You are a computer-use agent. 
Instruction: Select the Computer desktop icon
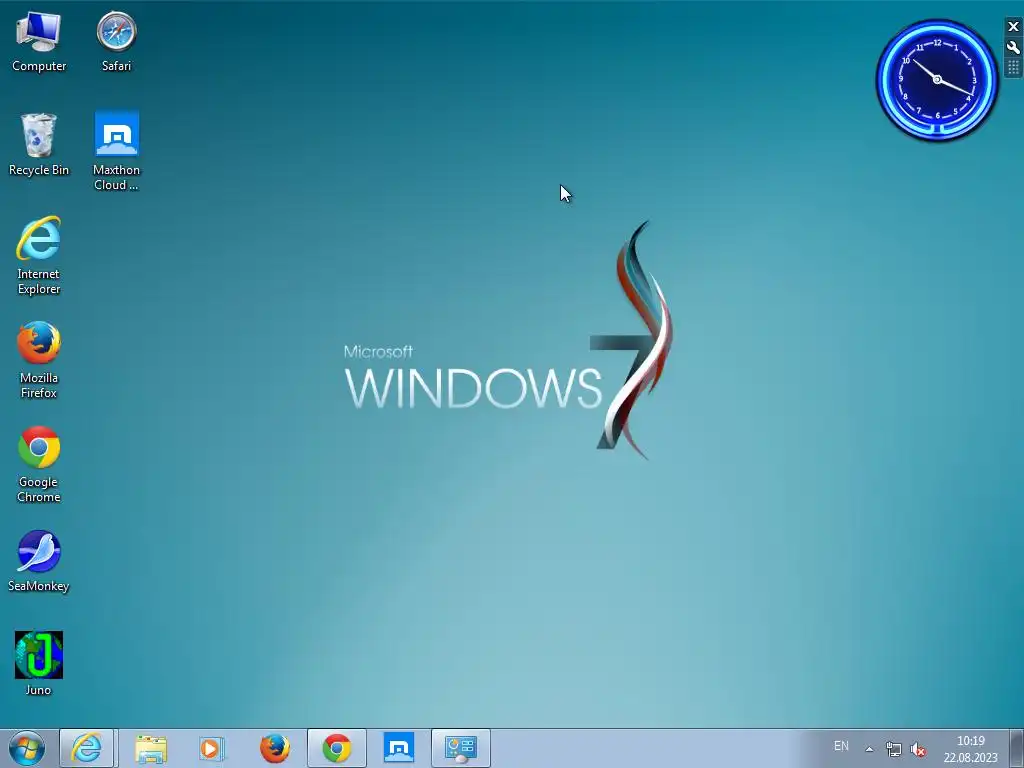pyautogui.click(x=39, y=42)
